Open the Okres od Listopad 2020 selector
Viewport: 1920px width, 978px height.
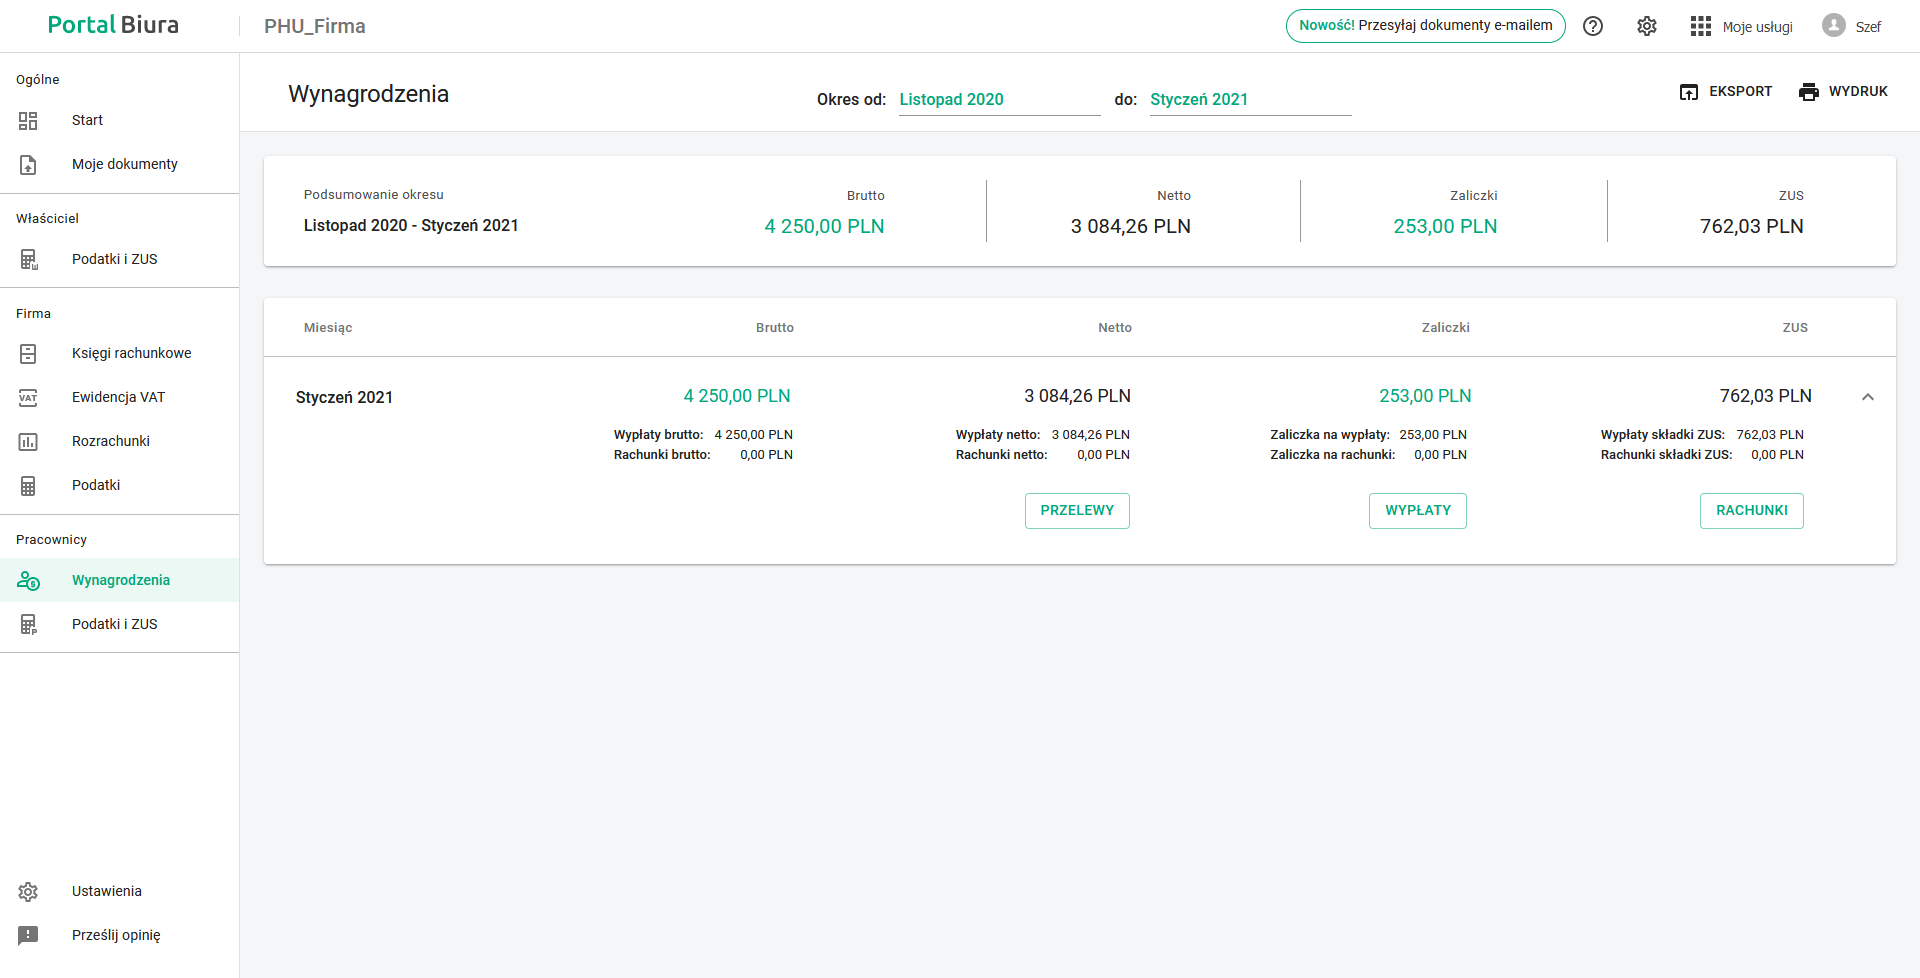tap(998, 100)
